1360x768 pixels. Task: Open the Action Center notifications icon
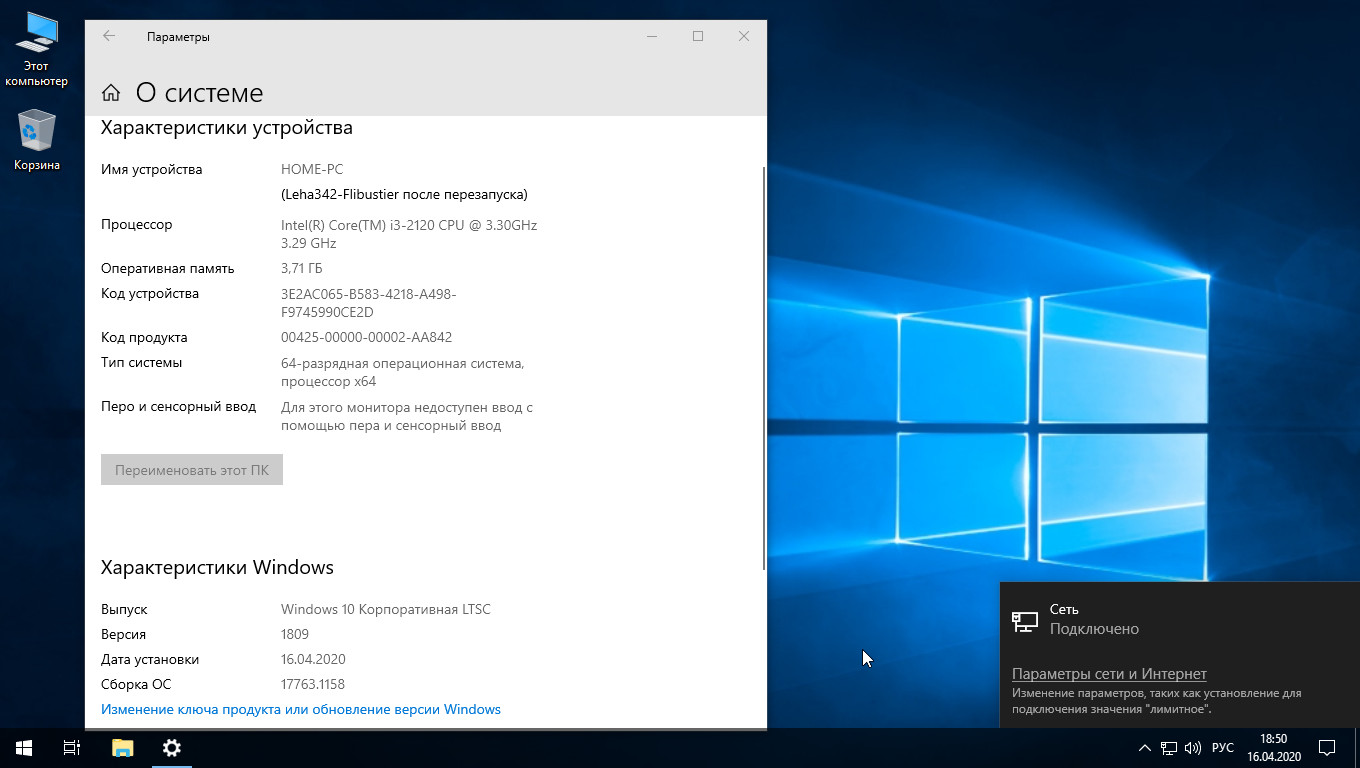click(1327, 748)
